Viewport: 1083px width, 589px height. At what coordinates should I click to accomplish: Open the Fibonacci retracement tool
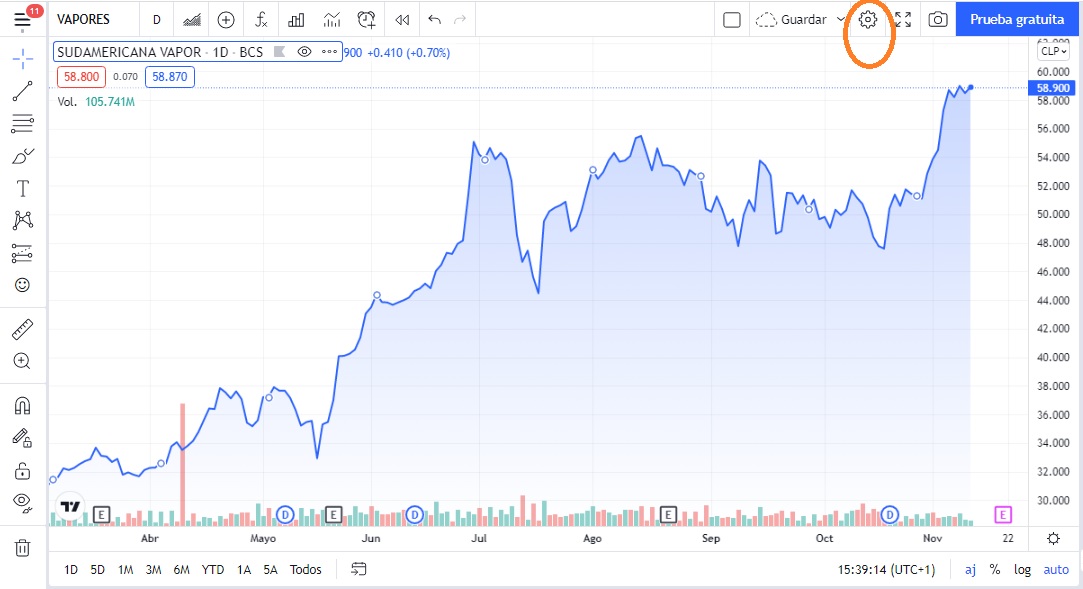[x=22, y=124]
